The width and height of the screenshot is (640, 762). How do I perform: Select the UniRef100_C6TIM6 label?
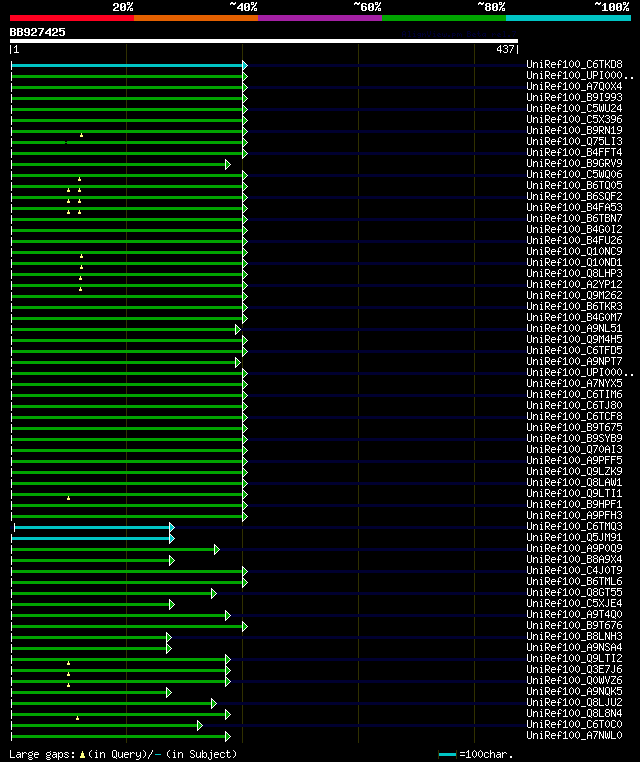pyautogui.click(x=574, y=395)
